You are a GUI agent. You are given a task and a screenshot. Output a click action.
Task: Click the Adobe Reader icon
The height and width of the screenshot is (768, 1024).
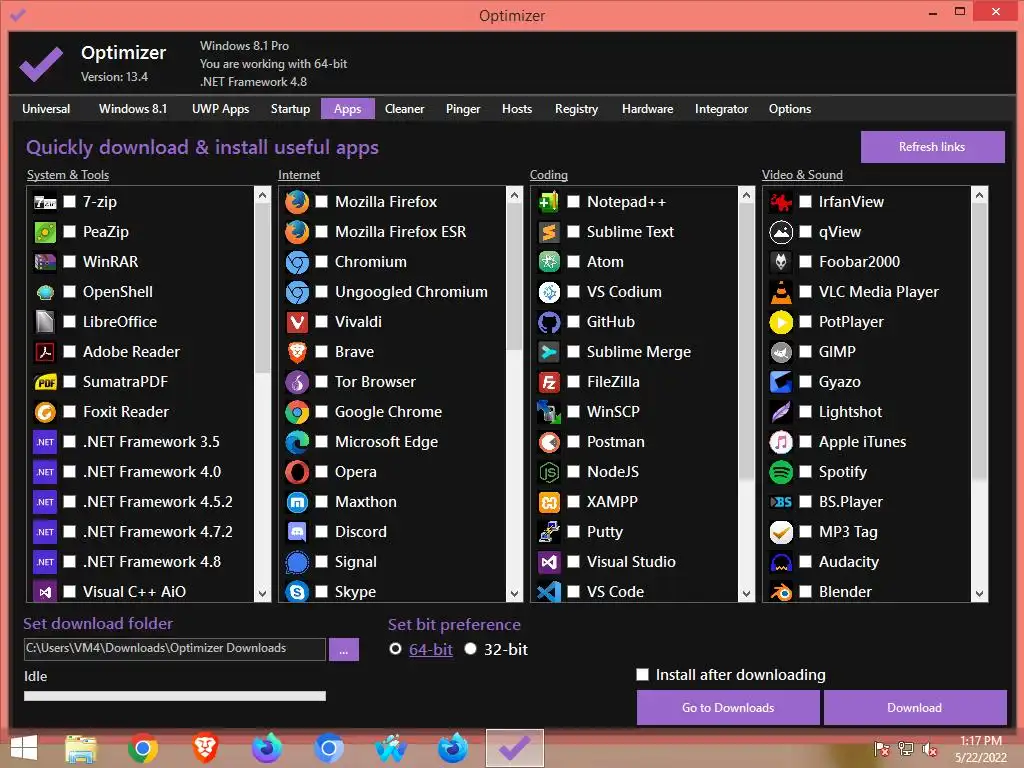pos(45,352)
